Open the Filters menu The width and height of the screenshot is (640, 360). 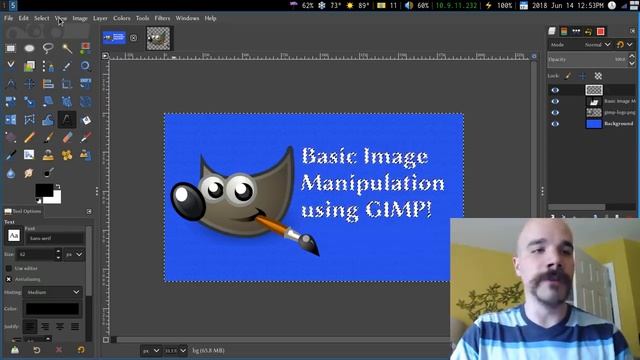click(x=162, y=18)
